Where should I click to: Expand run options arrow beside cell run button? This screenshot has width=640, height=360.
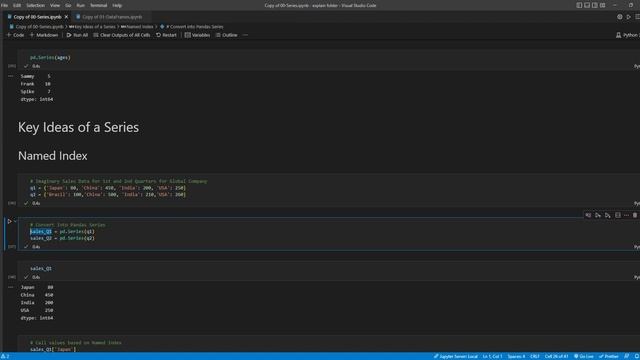click(15, 221)
